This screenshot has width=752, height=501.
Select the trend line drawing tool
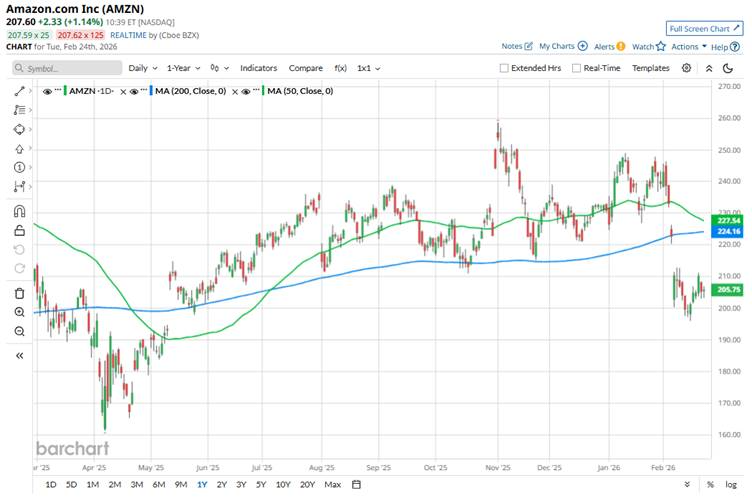click(19, 91)
